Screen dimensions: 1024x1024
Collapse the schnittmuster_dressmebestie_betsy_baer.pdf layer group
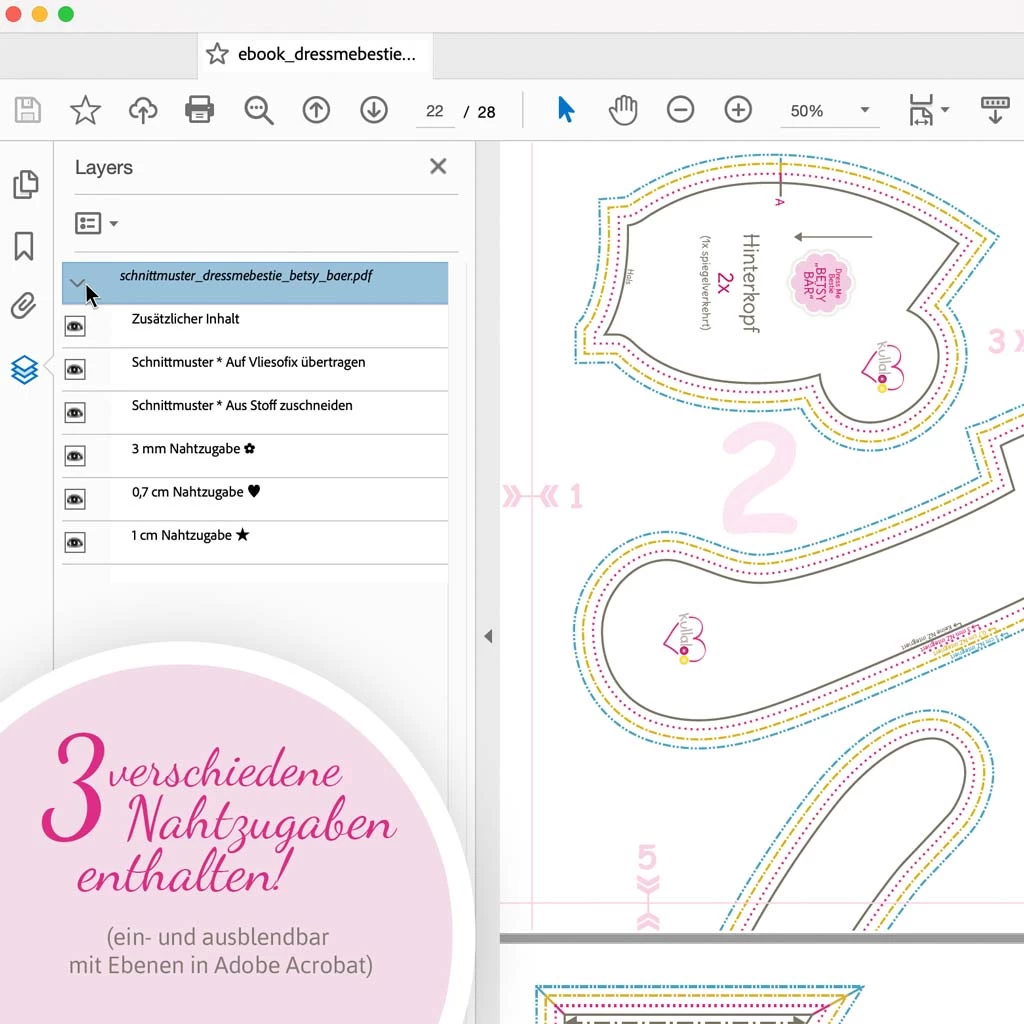(78, 283)
